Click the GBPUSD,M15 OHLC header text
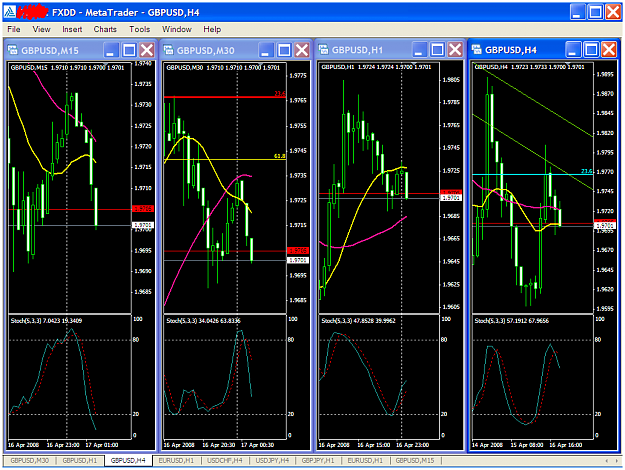The image size is (625, 470). [x=67, y=67]
